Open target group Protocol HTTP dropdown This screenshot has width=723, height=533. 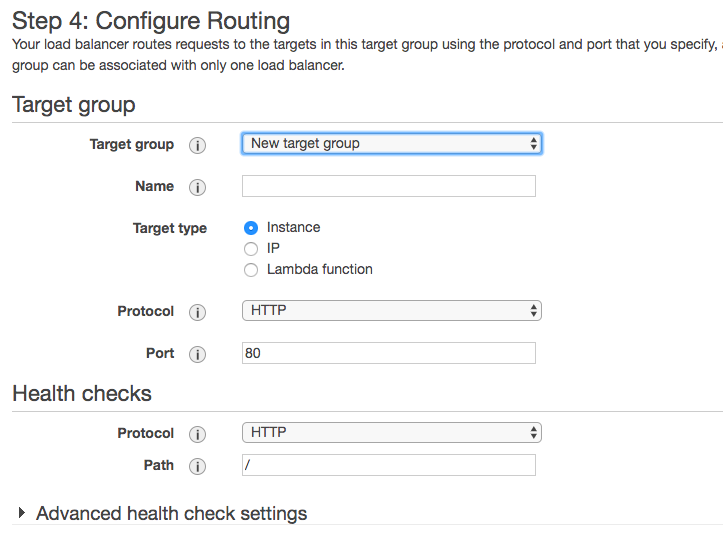391,311
